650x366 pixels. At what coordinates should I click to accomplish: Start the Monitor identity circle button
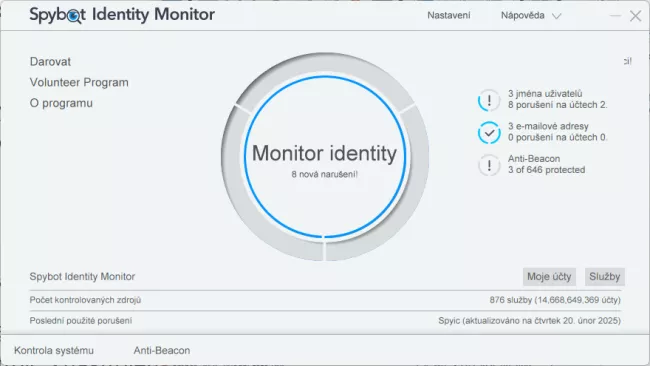pyautogui.click(x=325, y=157)
